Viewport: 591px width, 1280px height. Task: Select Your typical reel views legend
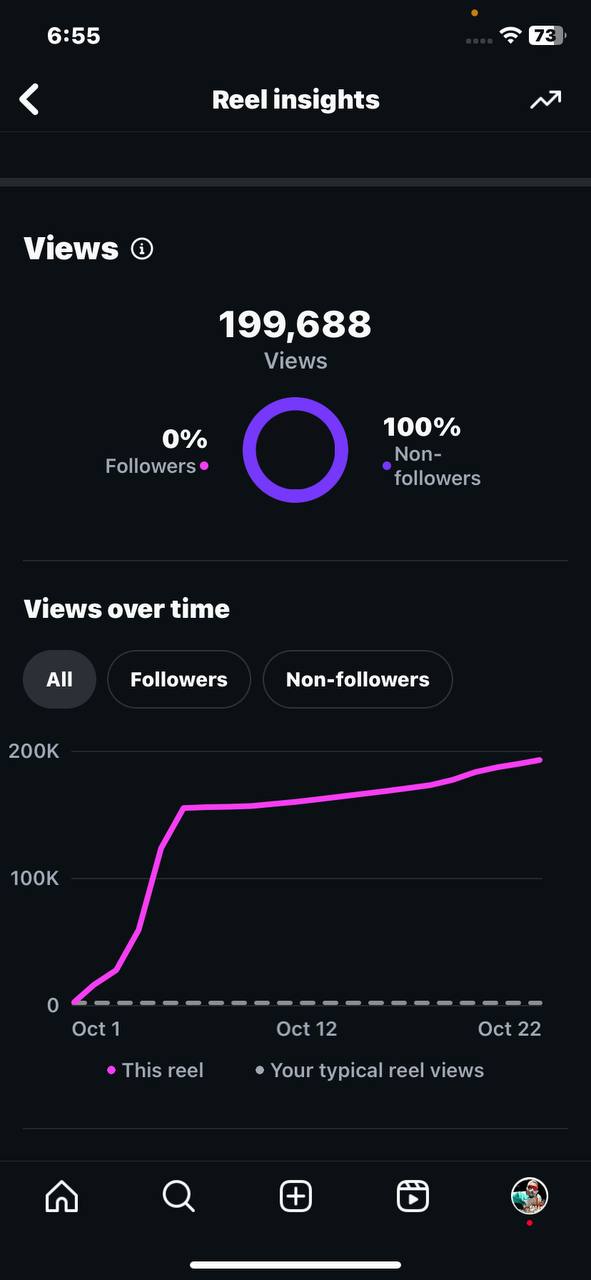tap(370, 1070)
